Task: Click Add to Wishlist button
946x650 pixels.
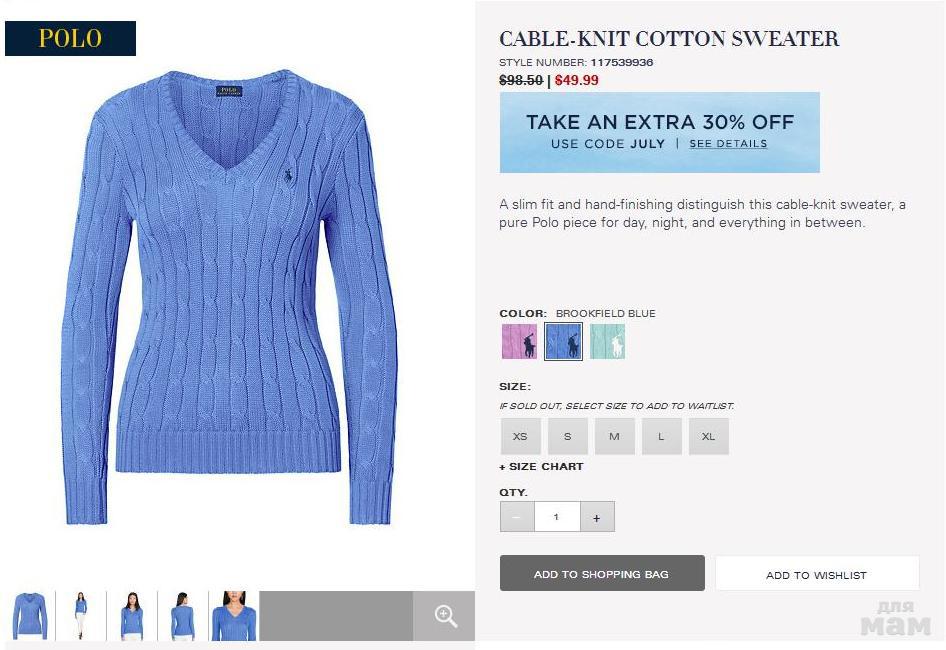Action: point(816,575)
